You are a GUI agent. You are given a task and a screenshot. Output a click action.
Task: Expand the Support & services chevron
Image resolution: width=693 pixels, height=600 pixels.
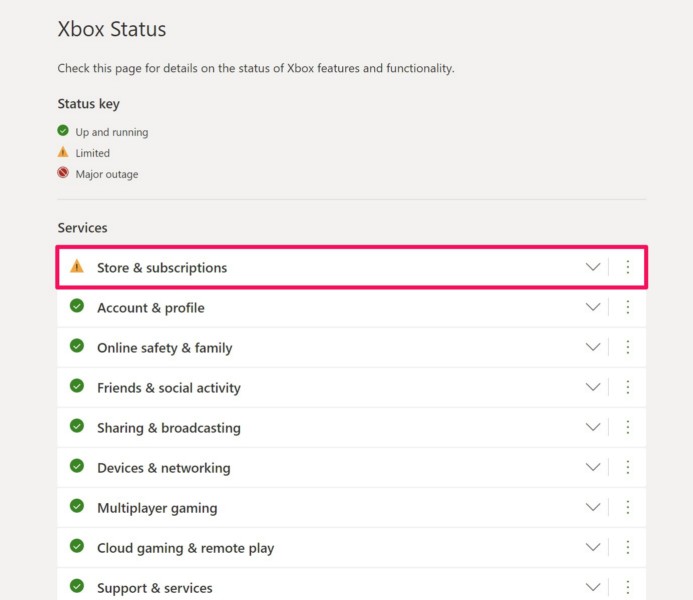tap(593, 587)
